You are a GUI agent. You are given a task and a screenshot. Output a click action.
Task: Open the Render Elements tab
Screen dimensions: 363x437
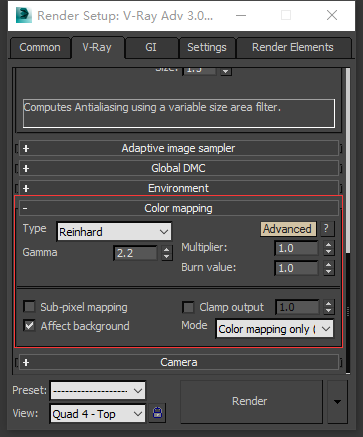point(293,47)
